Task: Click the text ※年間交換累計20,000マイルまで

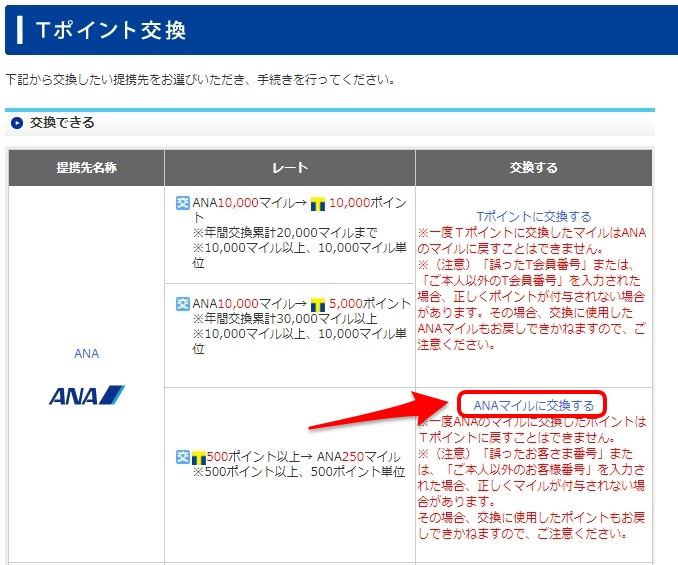Action: [285, 233]
